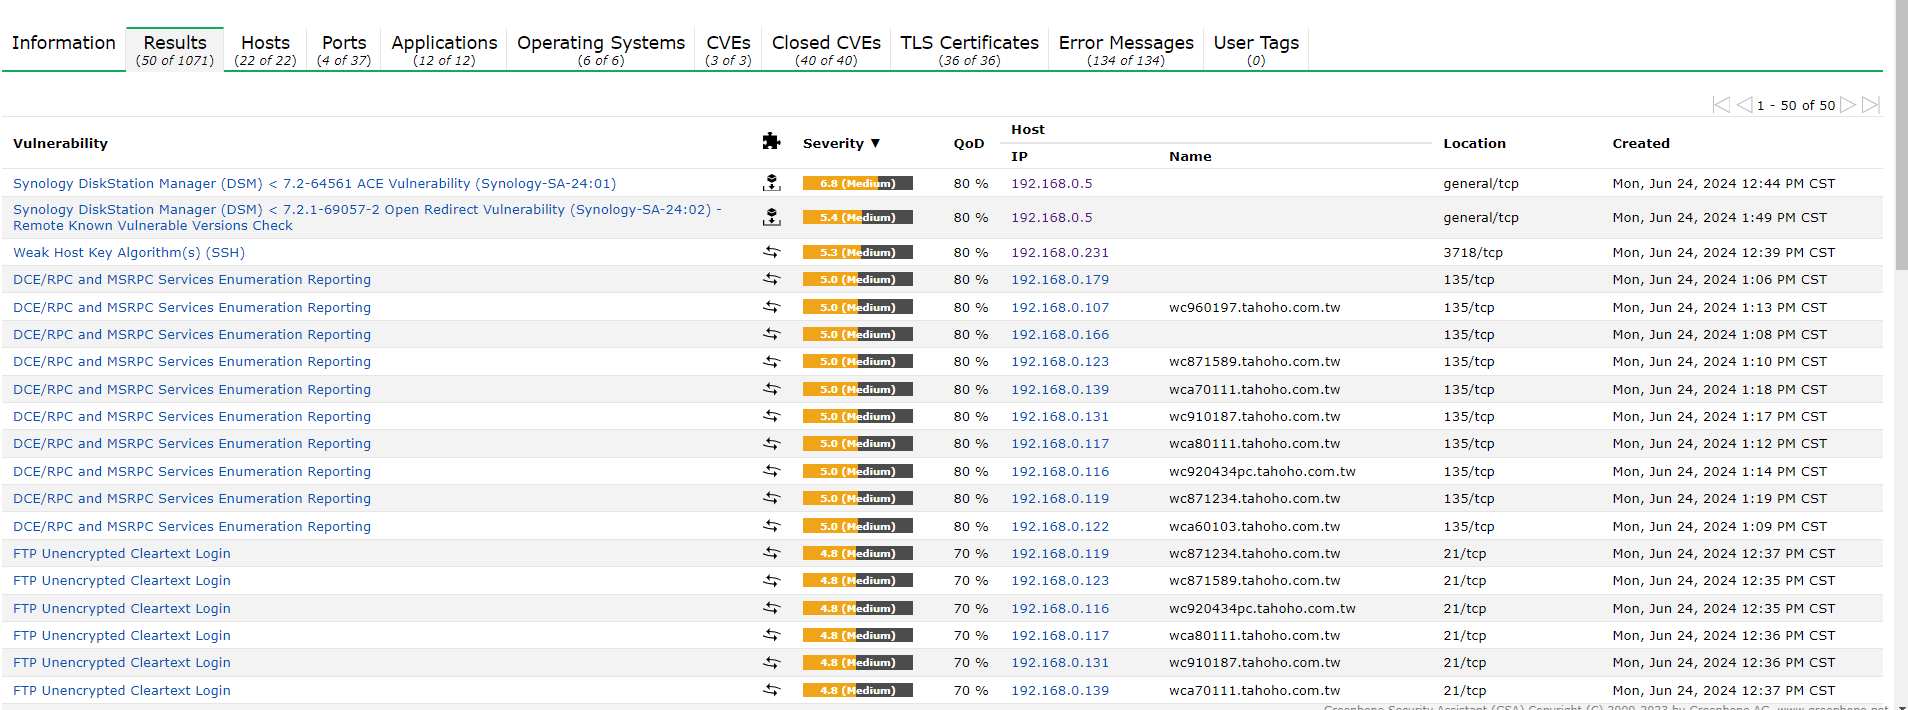Click solution icon for Synology Open Redirect row
The height and width of the screenshot is (710, 1908).
[771, 217]
